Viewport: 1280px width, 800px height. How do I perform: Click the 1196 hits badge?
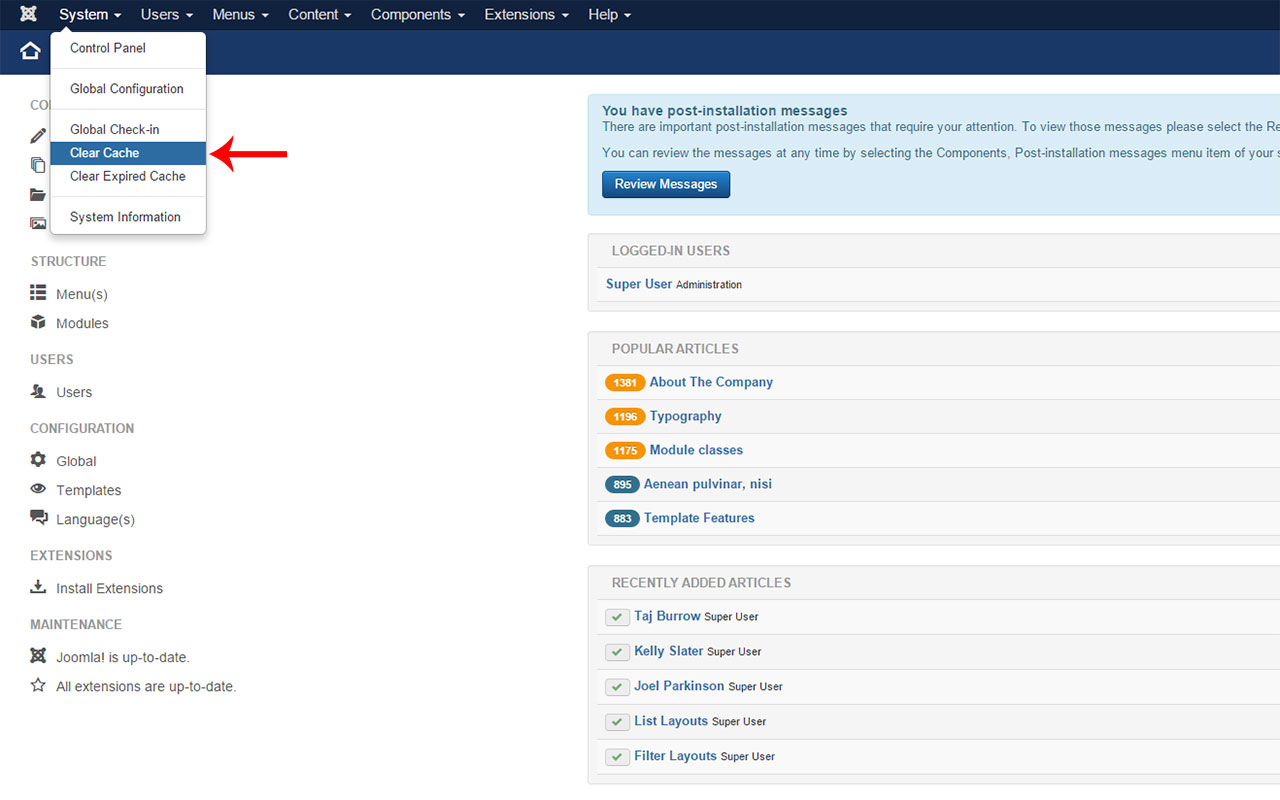click(x=625, y=417)
